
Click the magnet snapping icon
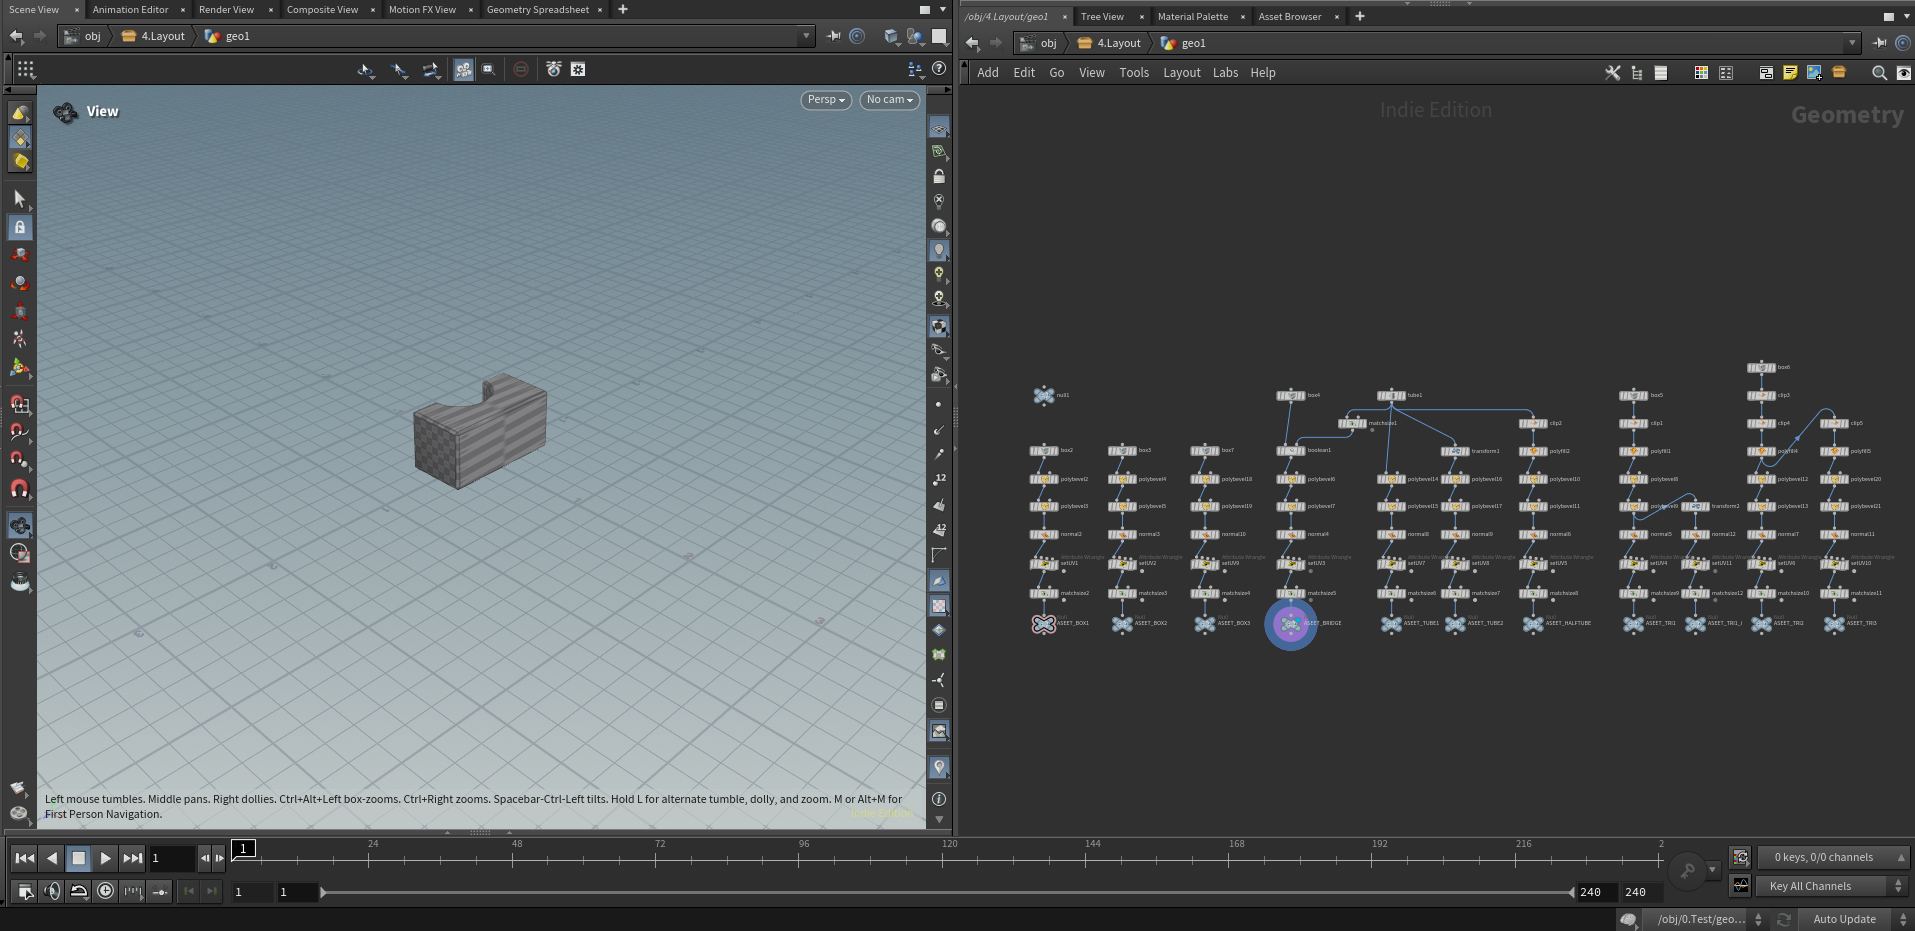tap(19, 489)
